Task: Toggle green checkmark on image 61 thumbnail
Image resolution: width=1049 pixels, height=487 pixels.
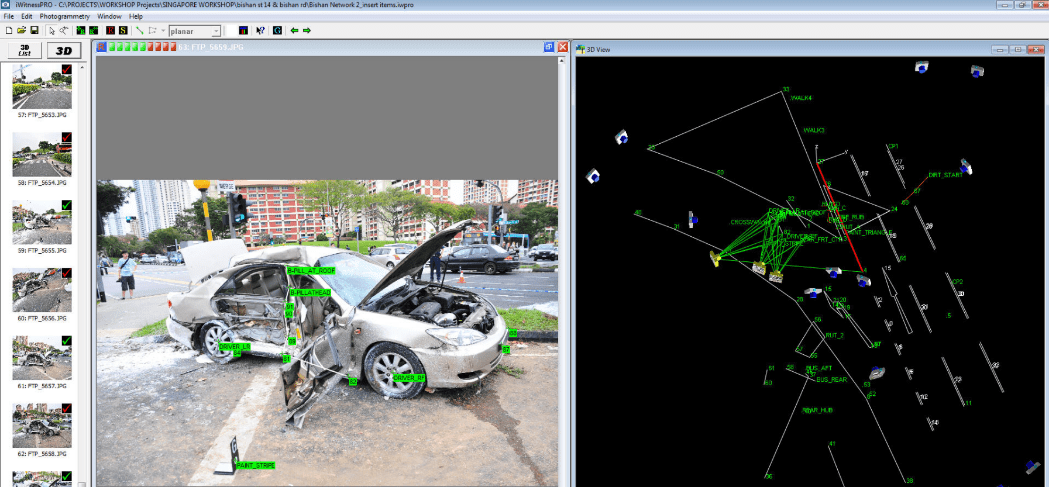Action: tap(66, 340)
